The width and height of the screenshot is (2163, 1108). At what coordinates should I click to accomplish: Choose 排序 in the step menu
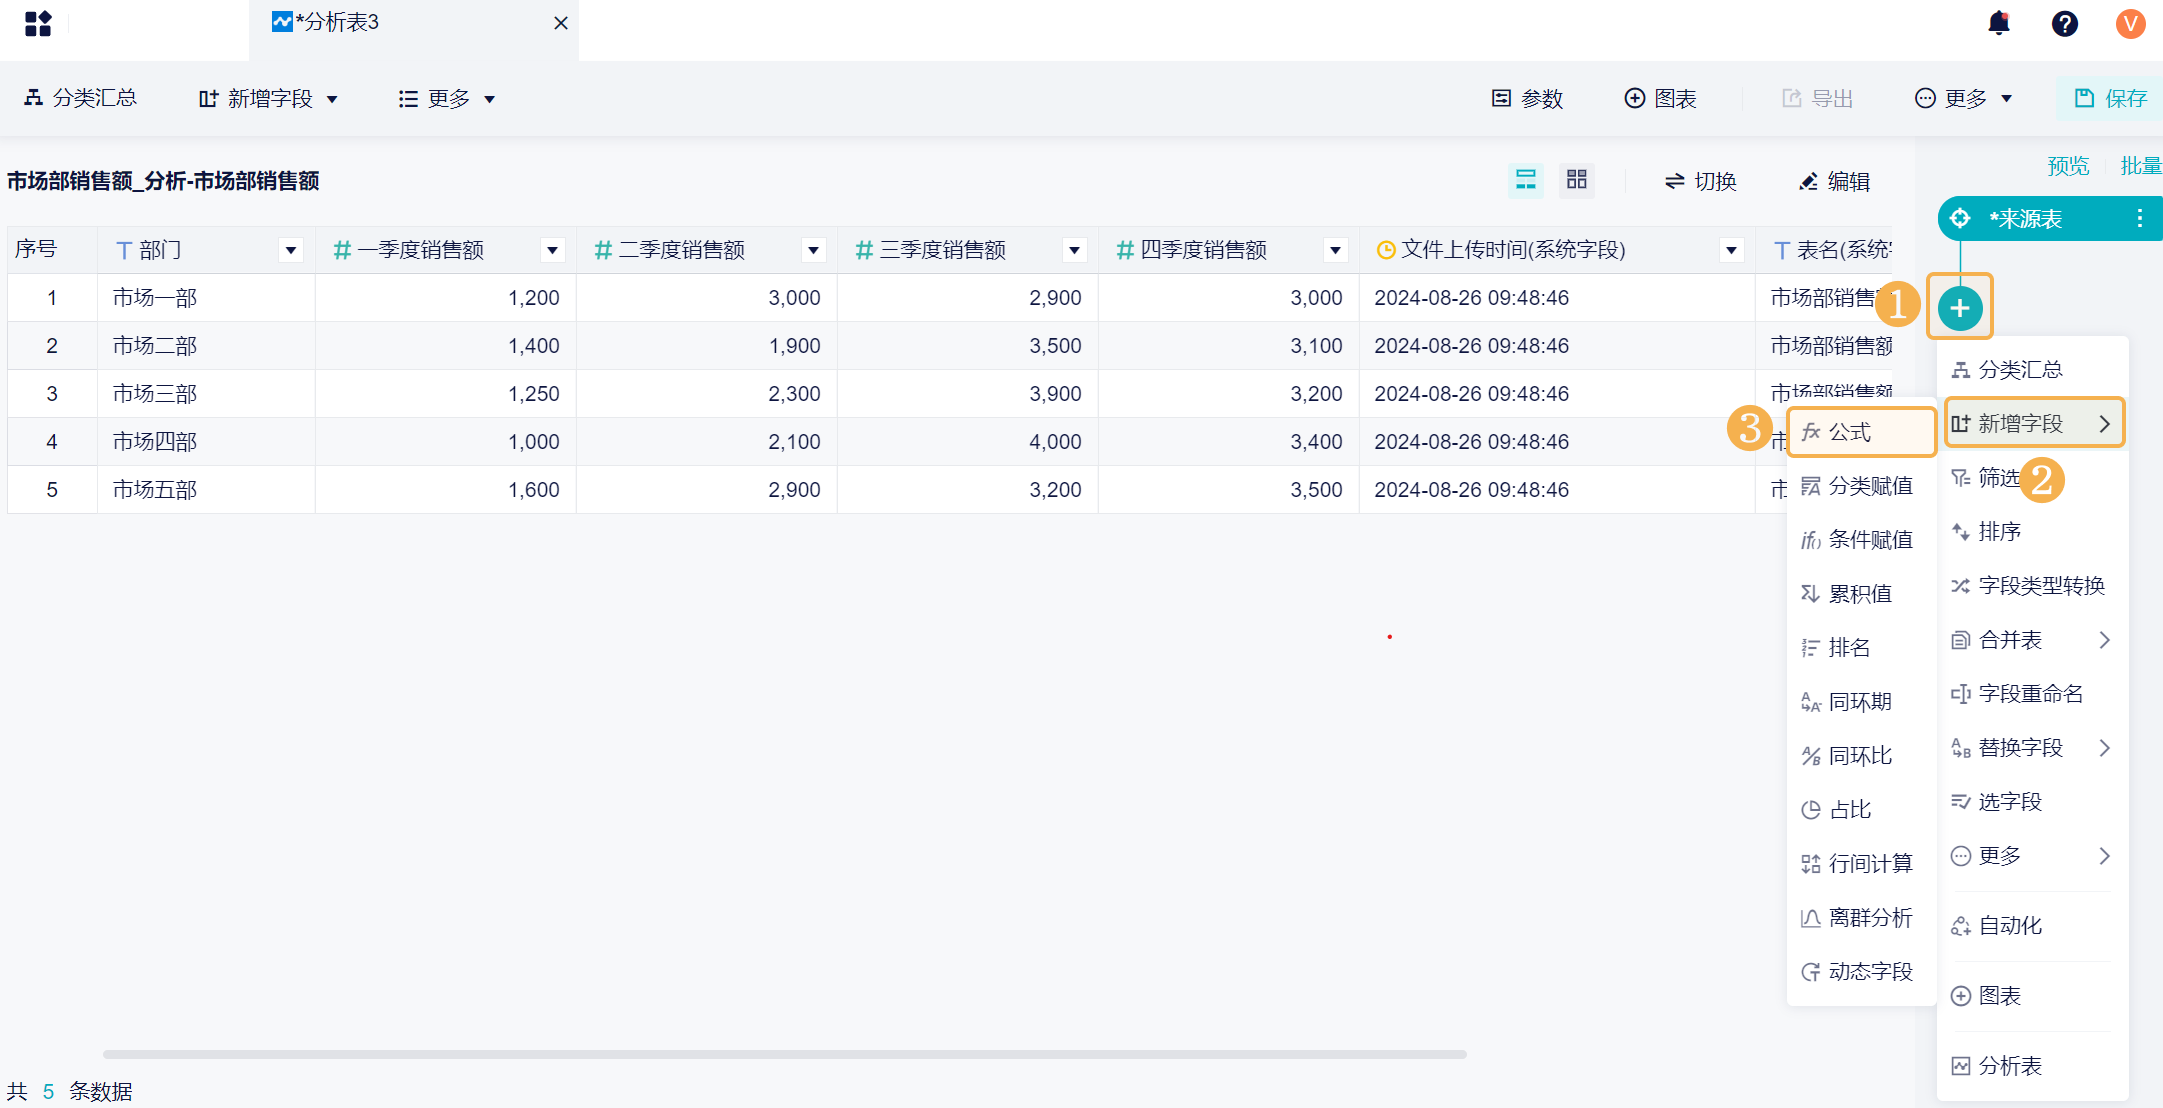tap(2032, 531)
